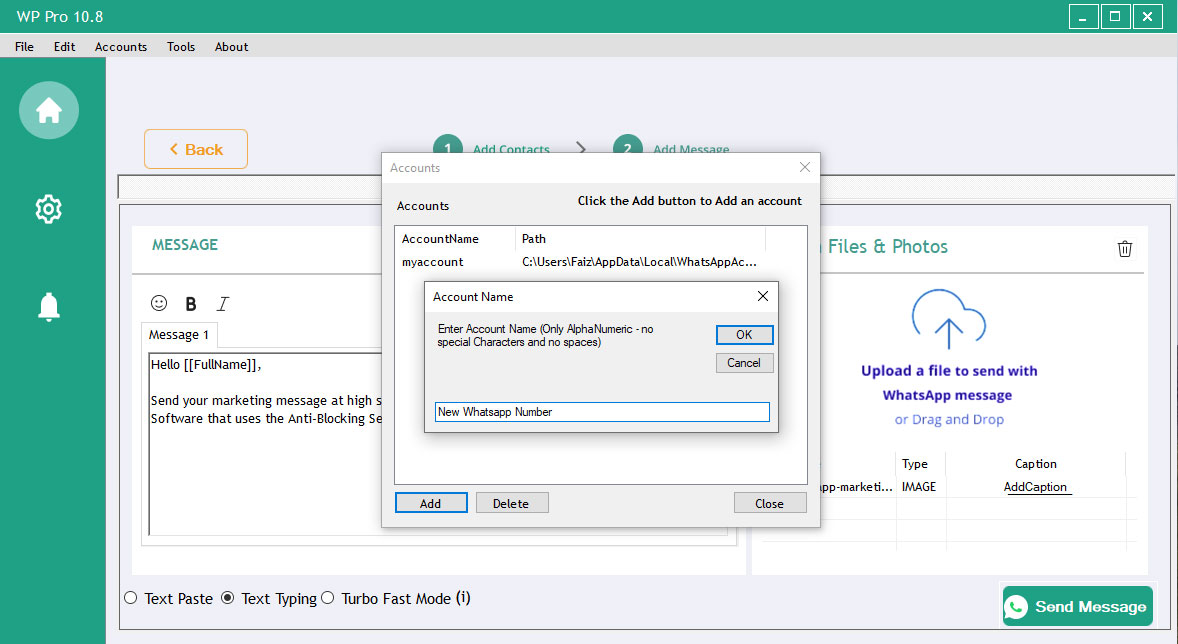The height and width of the screenshot is (644, 1178).
Task: Toggle italic text formatting
Action: (x=222, y=304)
